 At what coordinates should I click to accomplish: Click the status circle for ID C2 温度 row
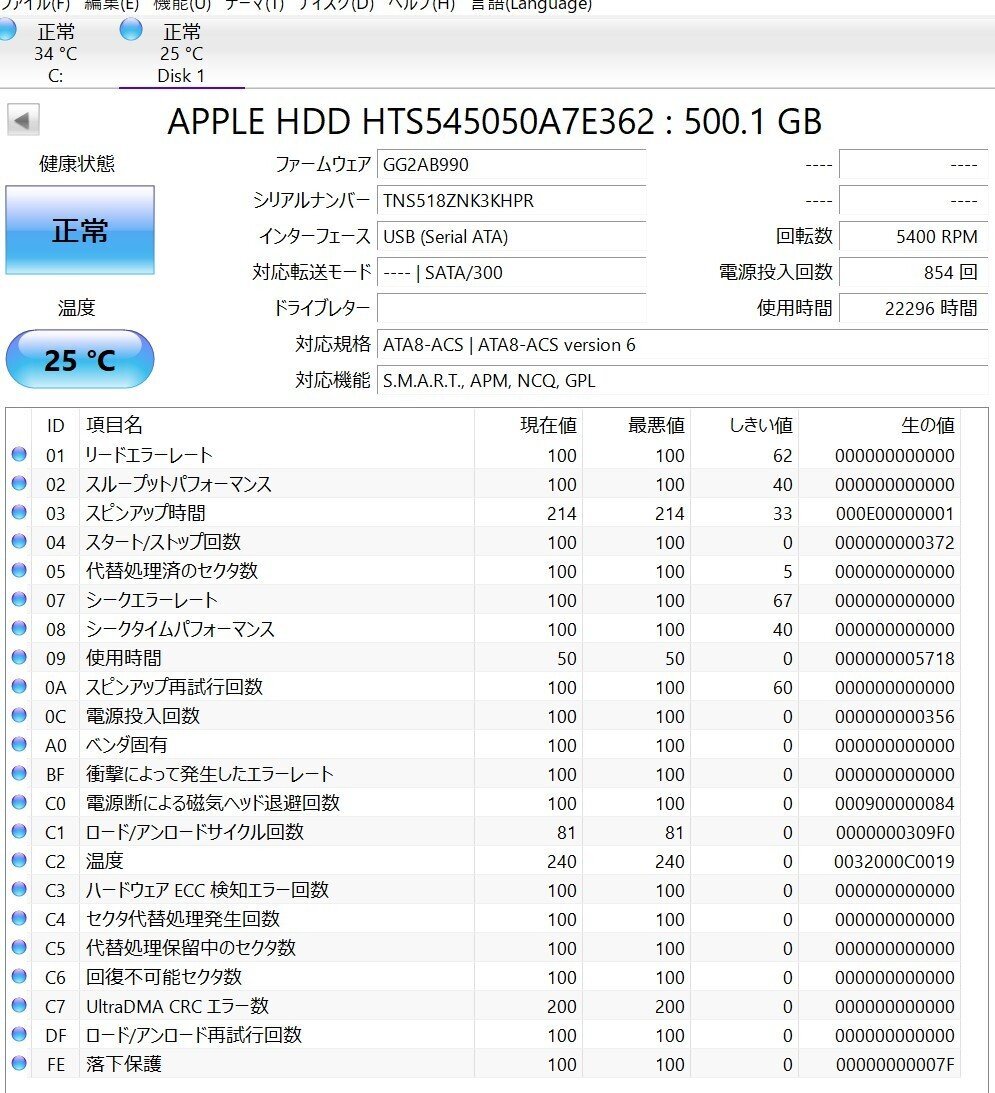pos(19,860)
